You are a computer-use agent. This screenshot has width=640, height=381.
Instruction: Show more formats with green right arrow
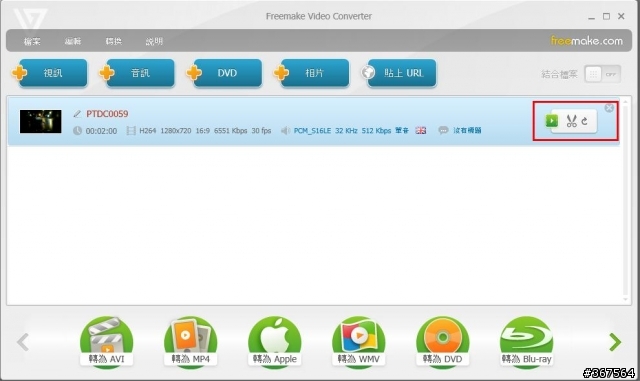[615, 342]
